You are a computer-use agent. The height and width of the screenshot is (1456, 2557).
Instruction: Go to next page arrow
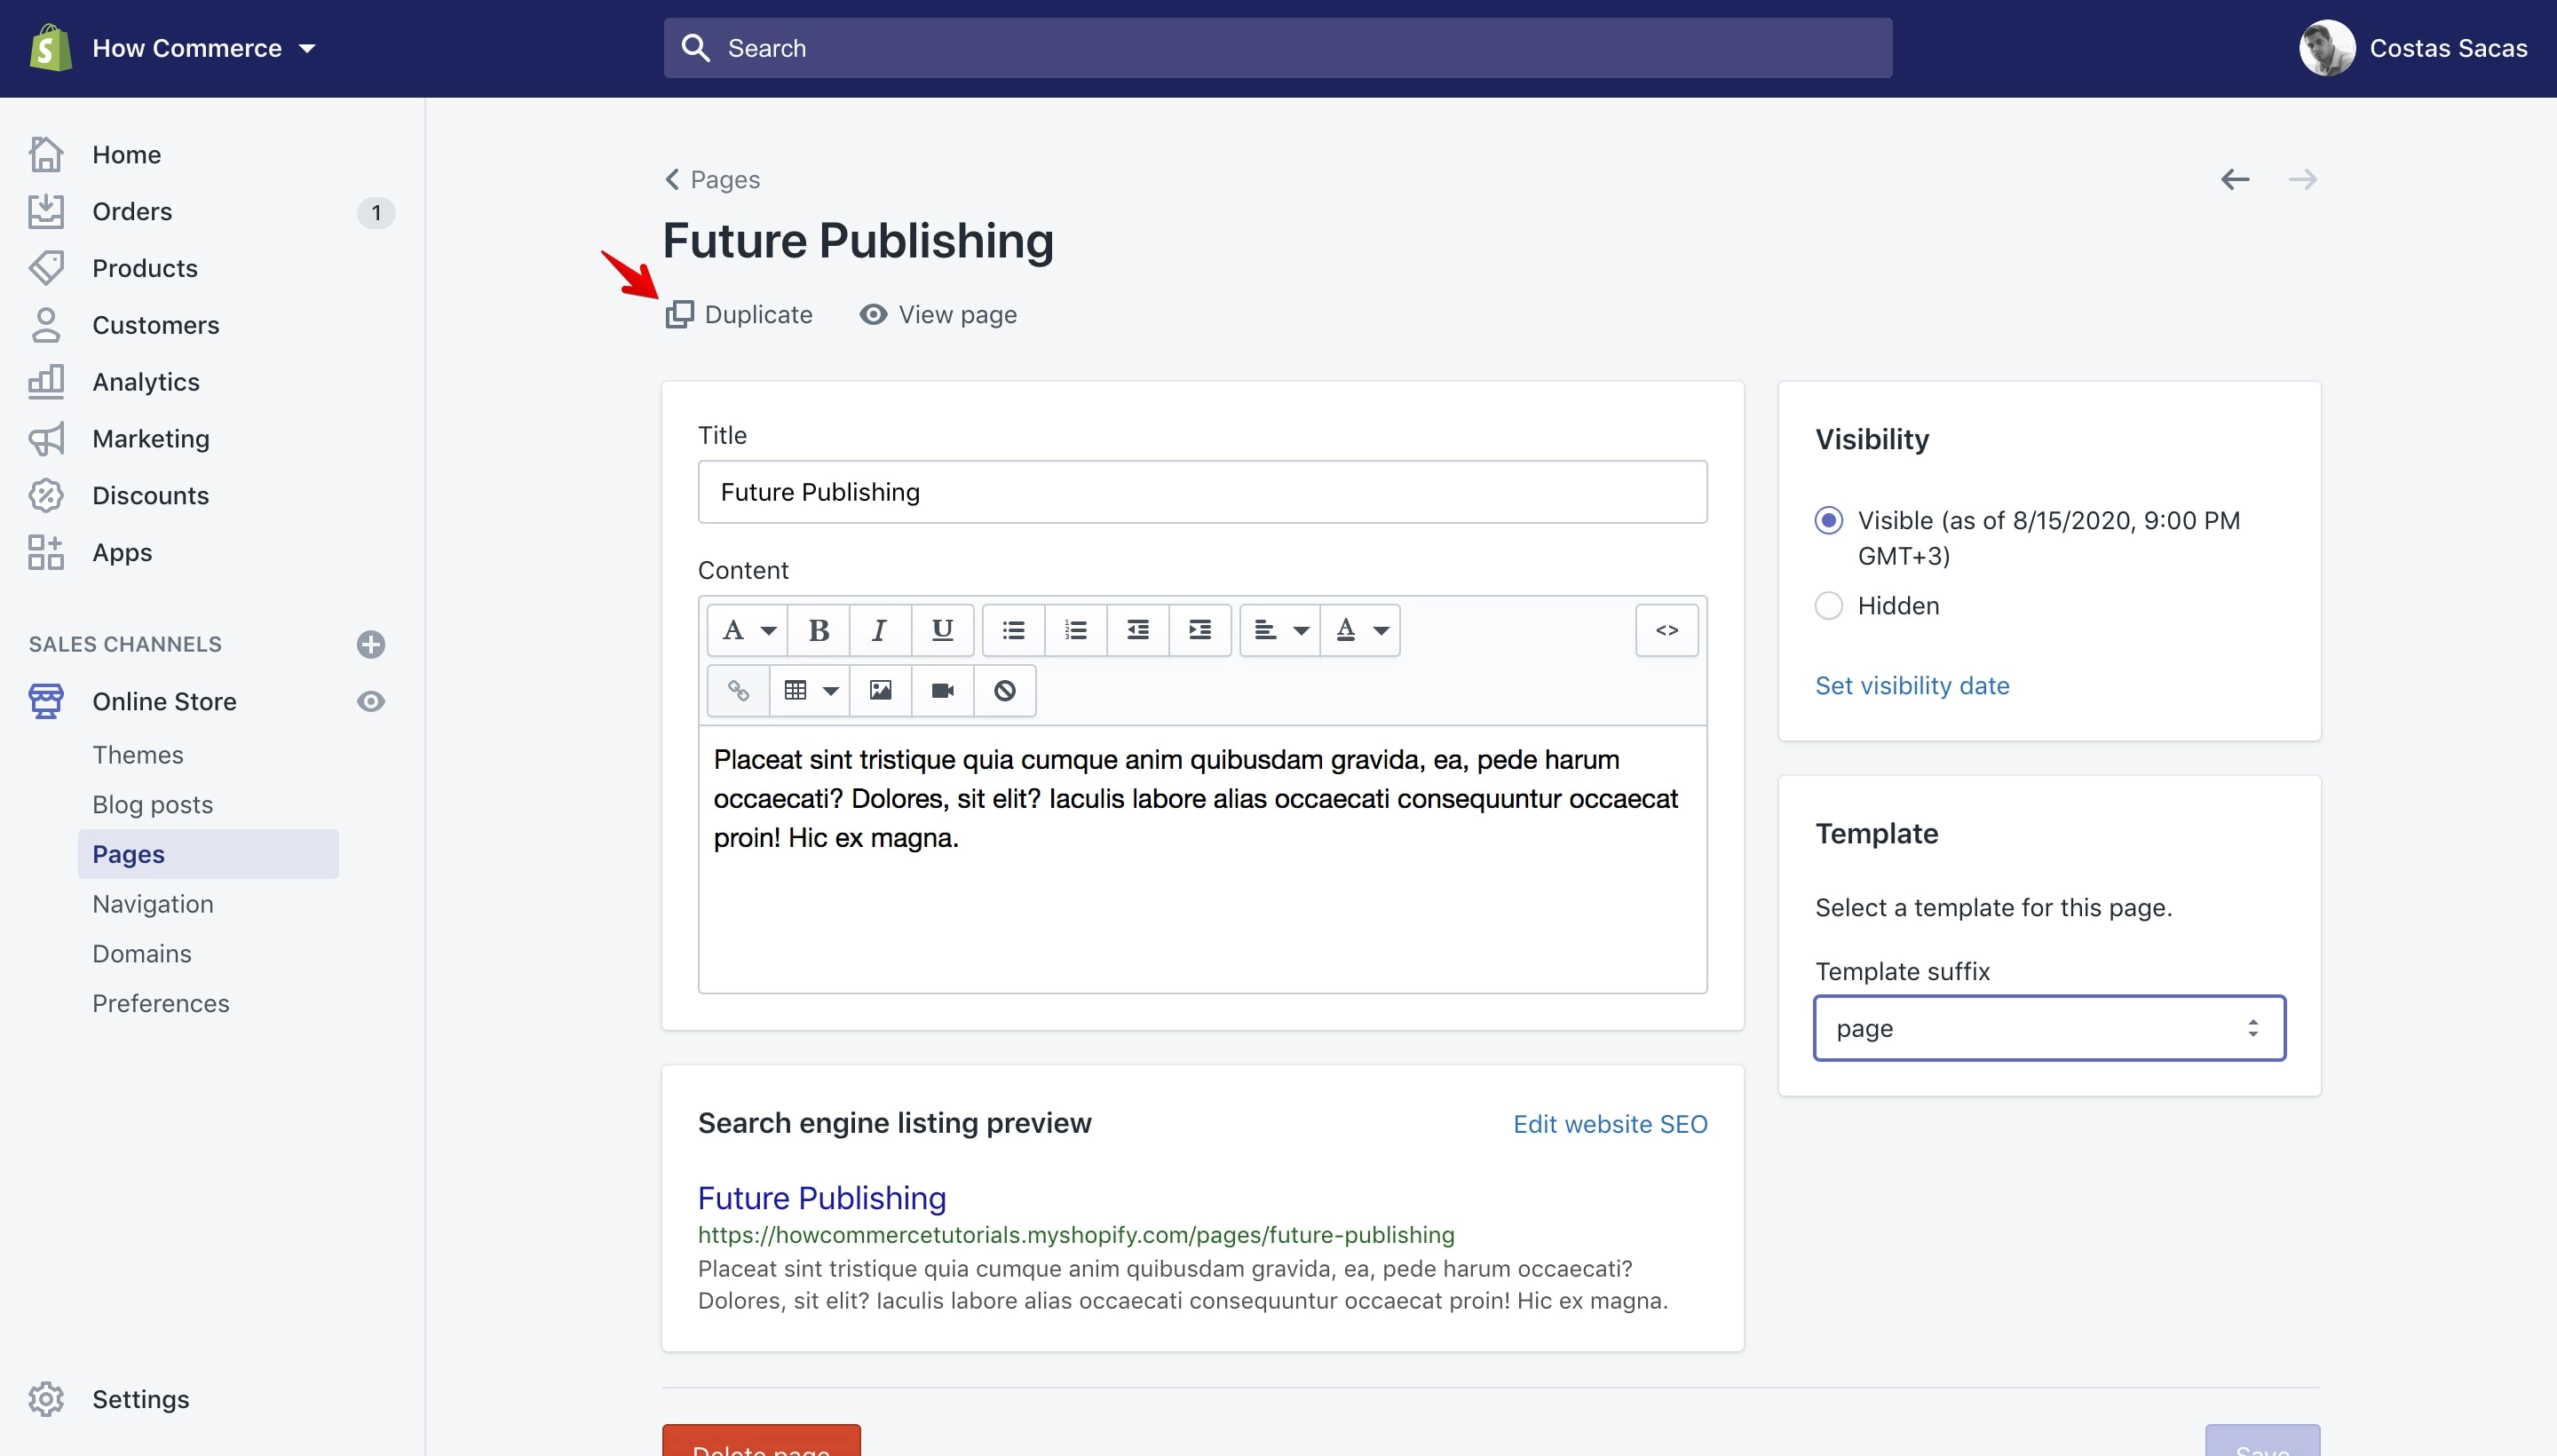pyautogui.click(x=2303, y=179)
